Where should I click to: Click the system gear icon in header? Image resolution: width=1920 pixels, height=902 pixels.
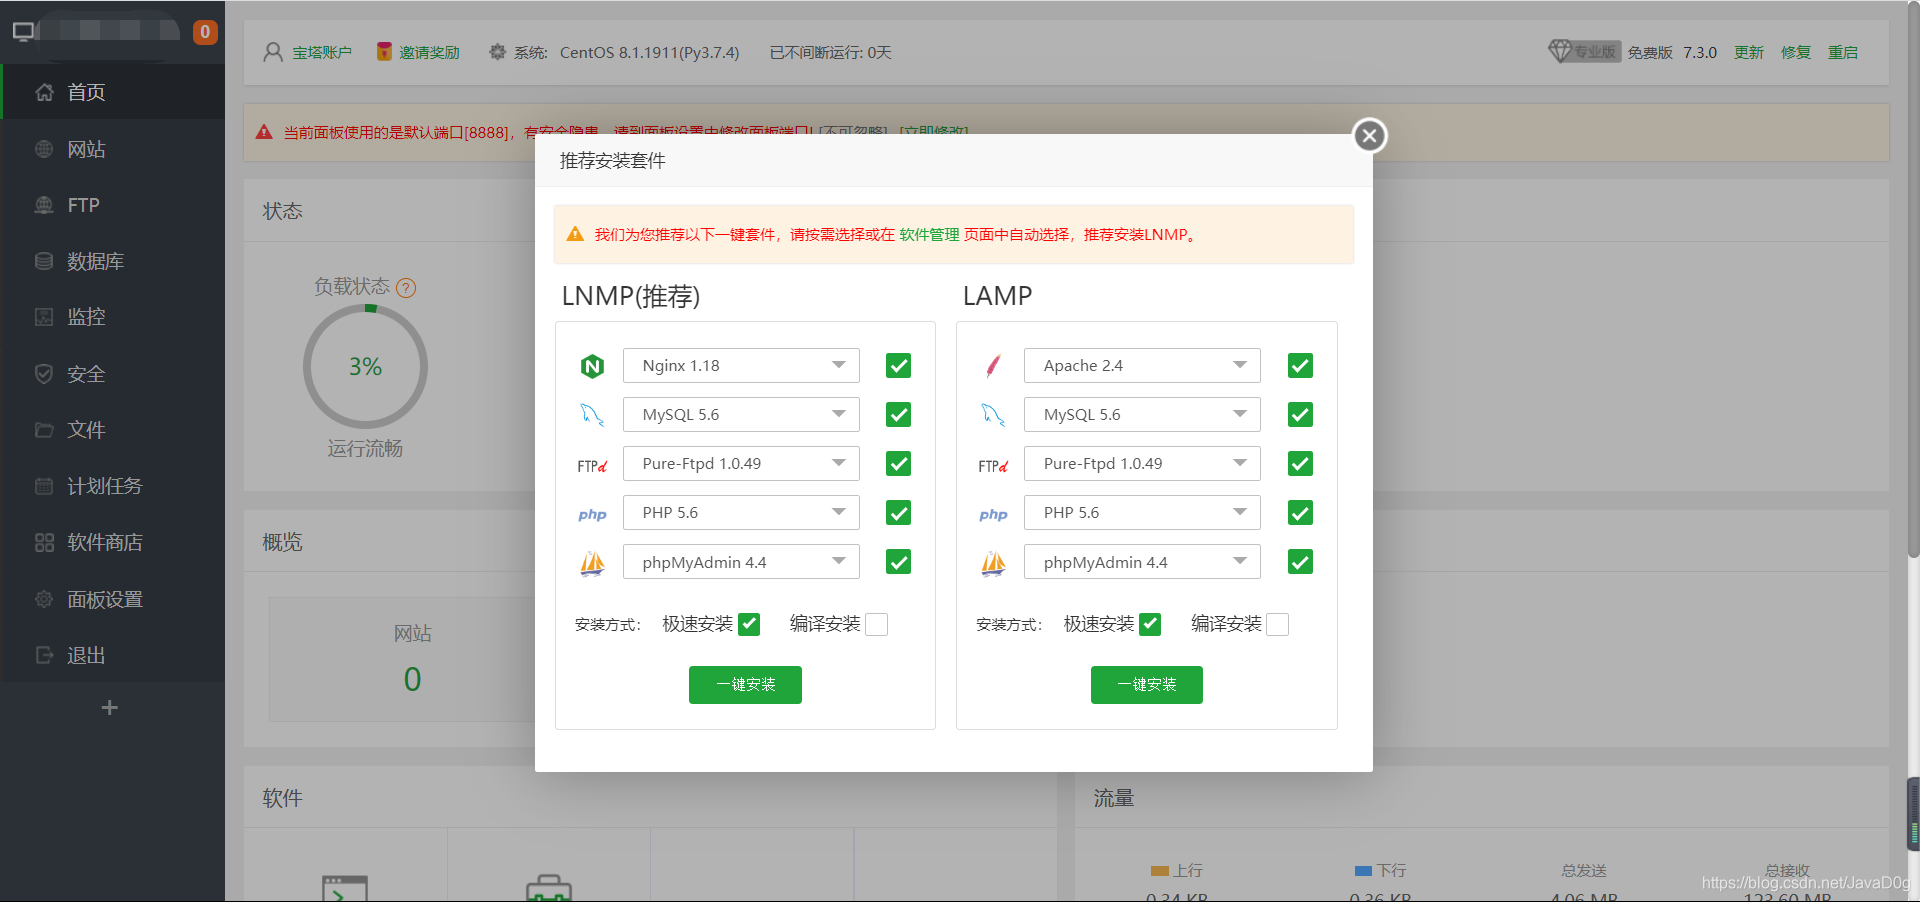tap(497, 52)
